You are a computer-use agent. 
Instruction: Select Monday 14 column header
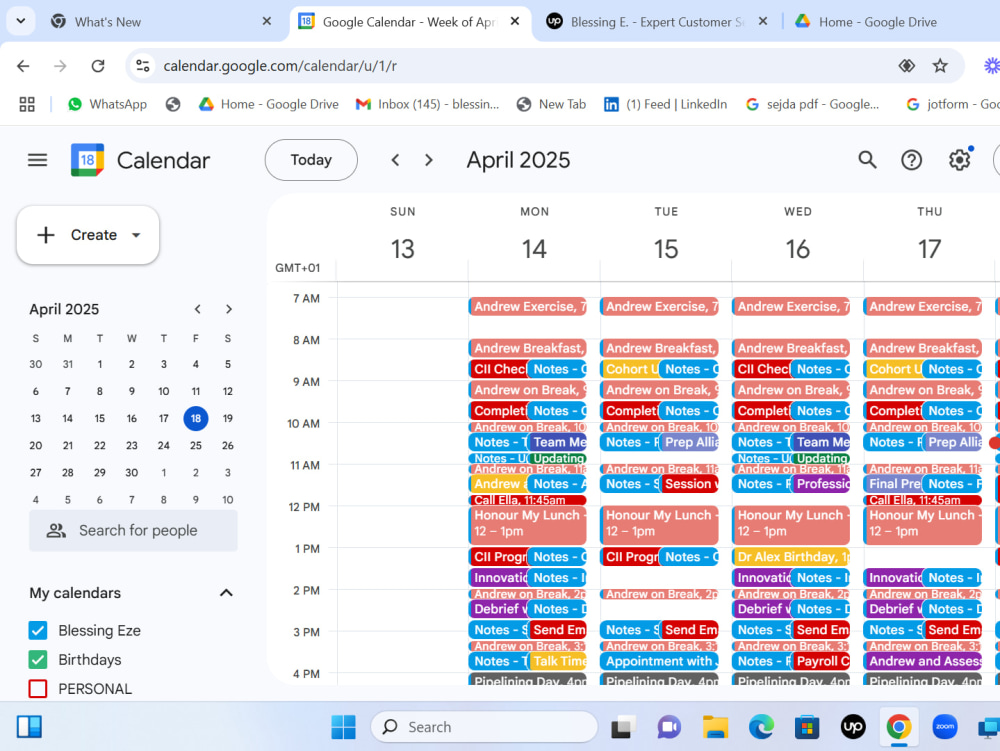pos(534,235)
